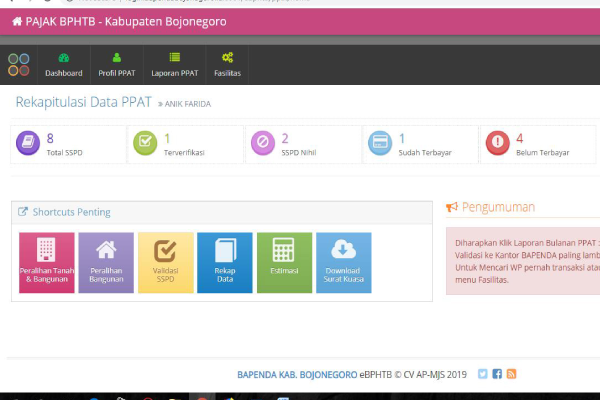Open the Validasi SSPD shortcut

pos(166,263)
